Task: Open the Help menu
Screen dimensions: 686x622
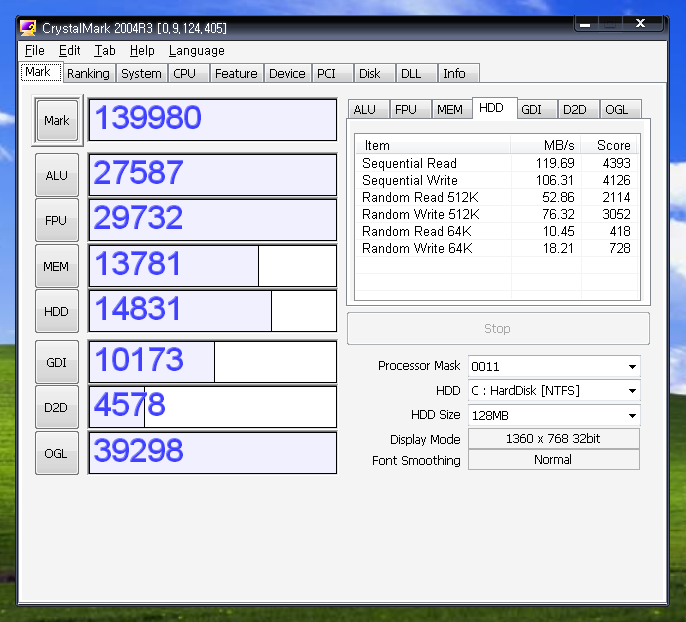Action: point(142,51)
